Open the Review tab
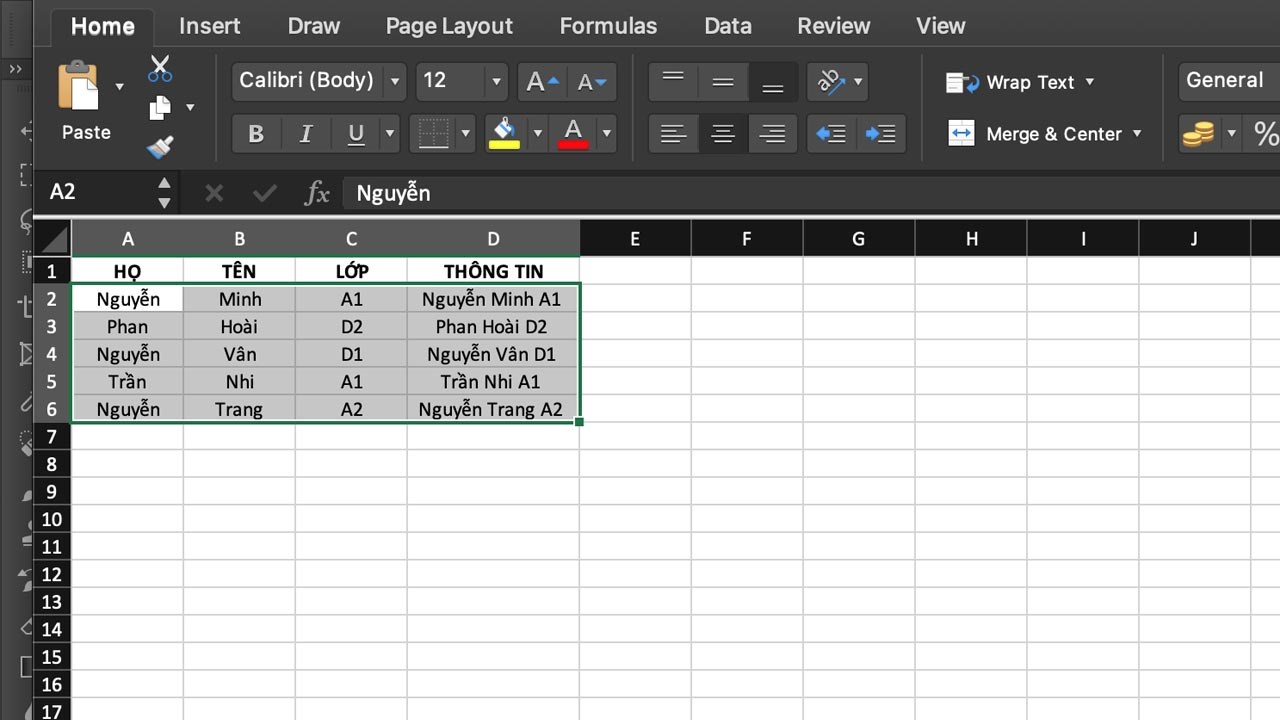Screen dimensions: 1280x720 pyautogui.click(x=834, y=26)
